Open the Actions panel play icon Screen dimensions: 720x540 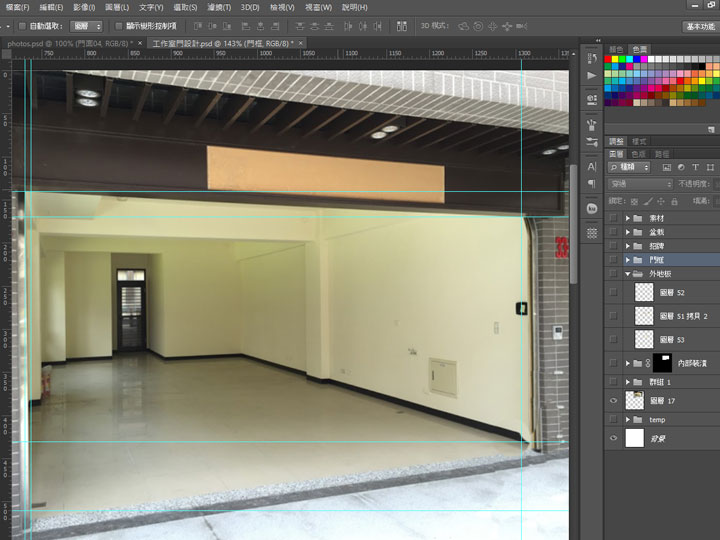pos(592,75)
